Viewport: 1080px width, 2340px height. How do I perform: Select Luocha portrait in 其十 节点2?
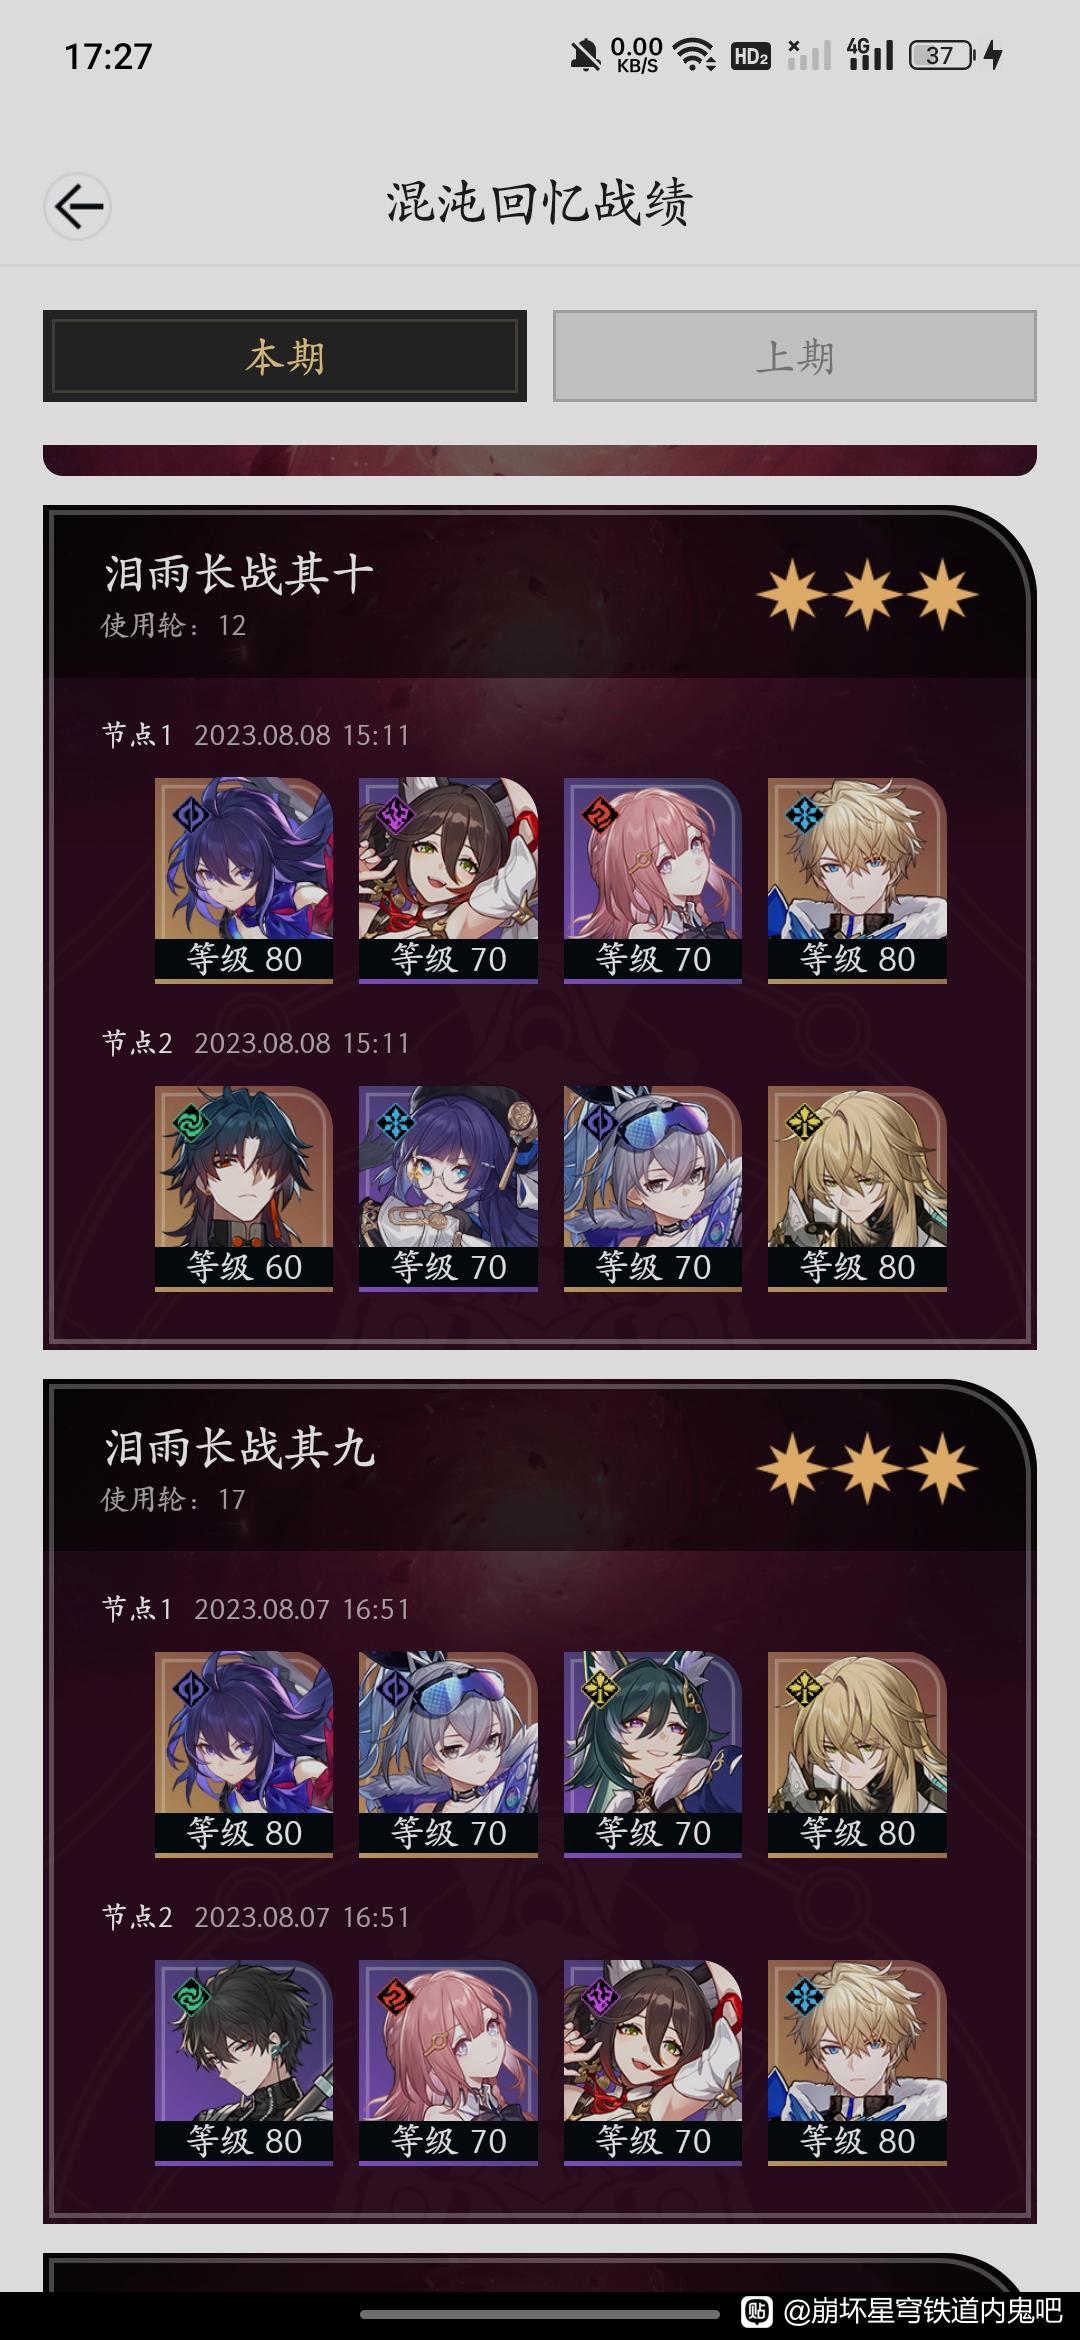857,1189
